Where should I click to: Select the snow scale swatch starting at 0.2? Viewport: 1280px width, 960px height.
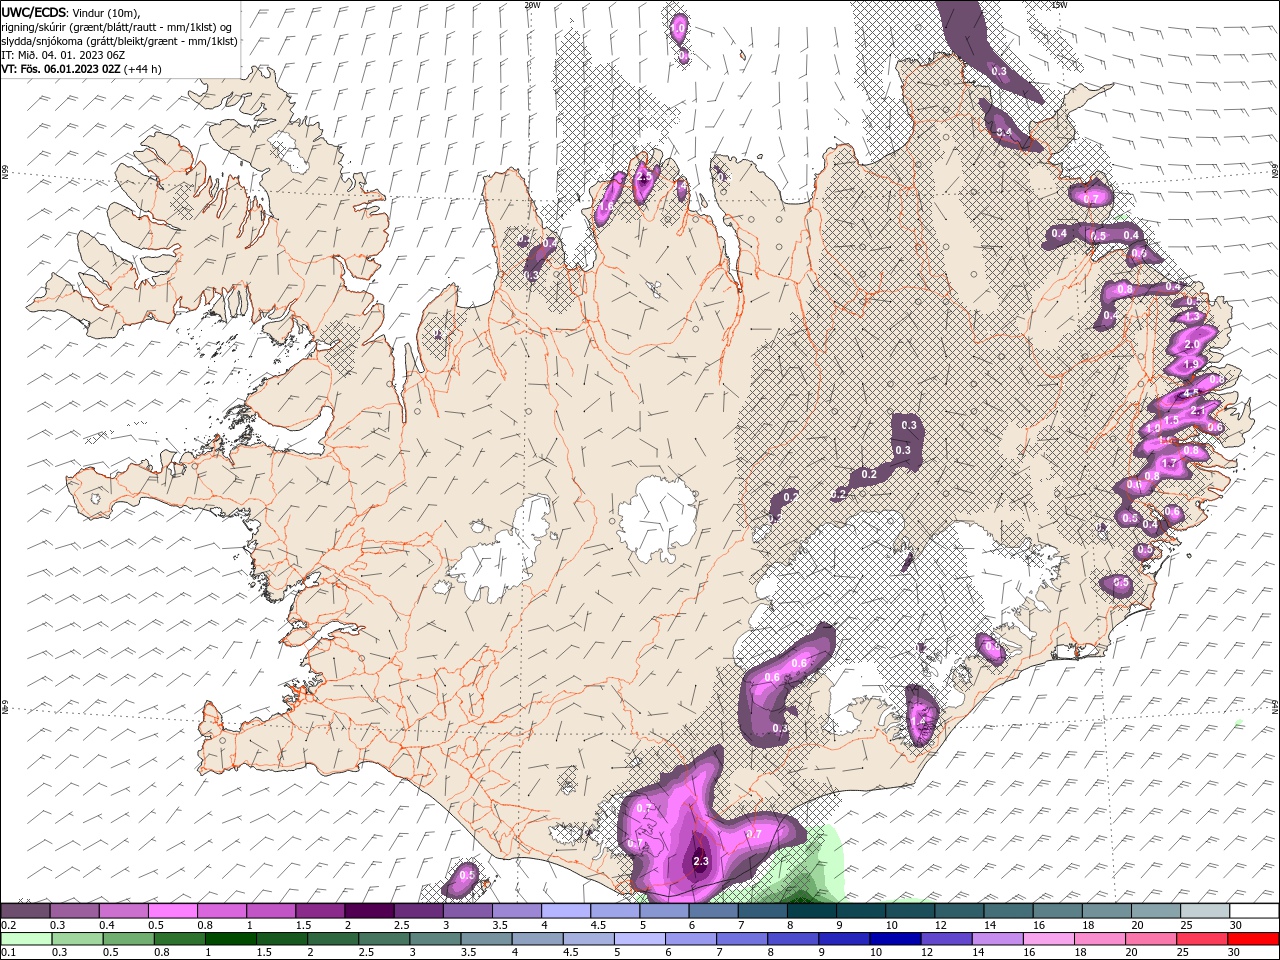click(x=25, y=911)
